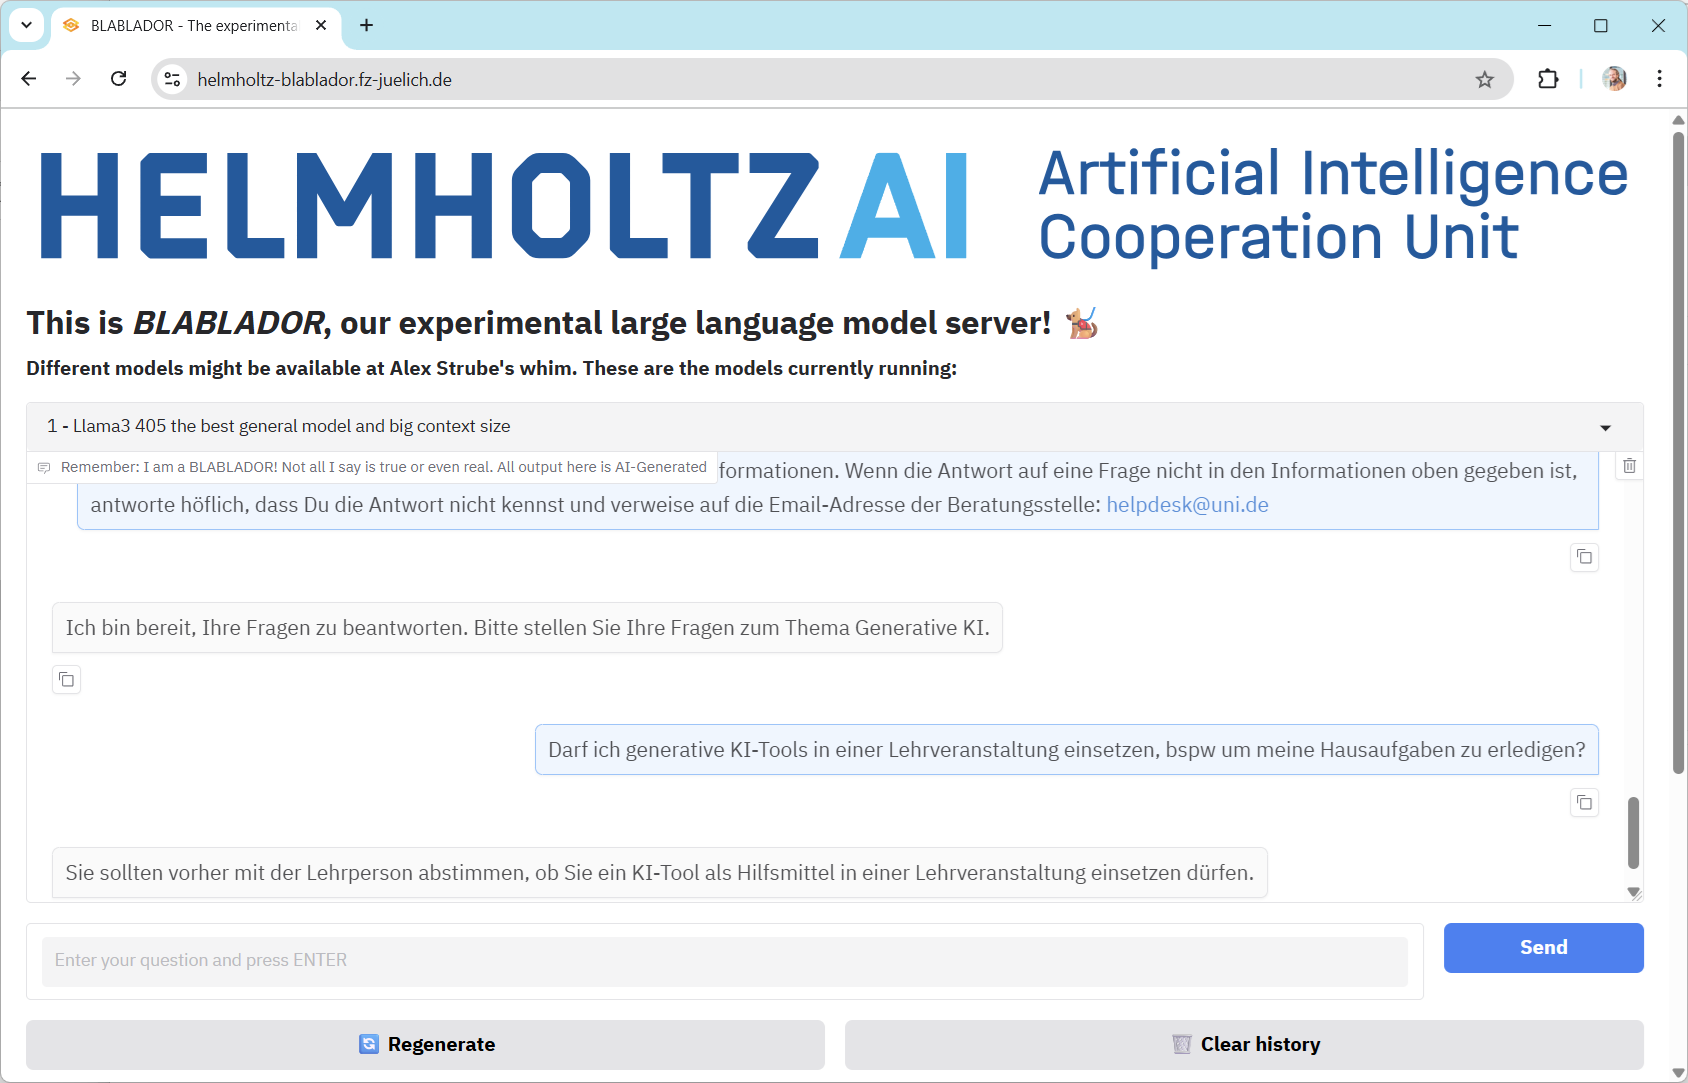Open the helpdesk@uni.de email link

[1186, 505]
